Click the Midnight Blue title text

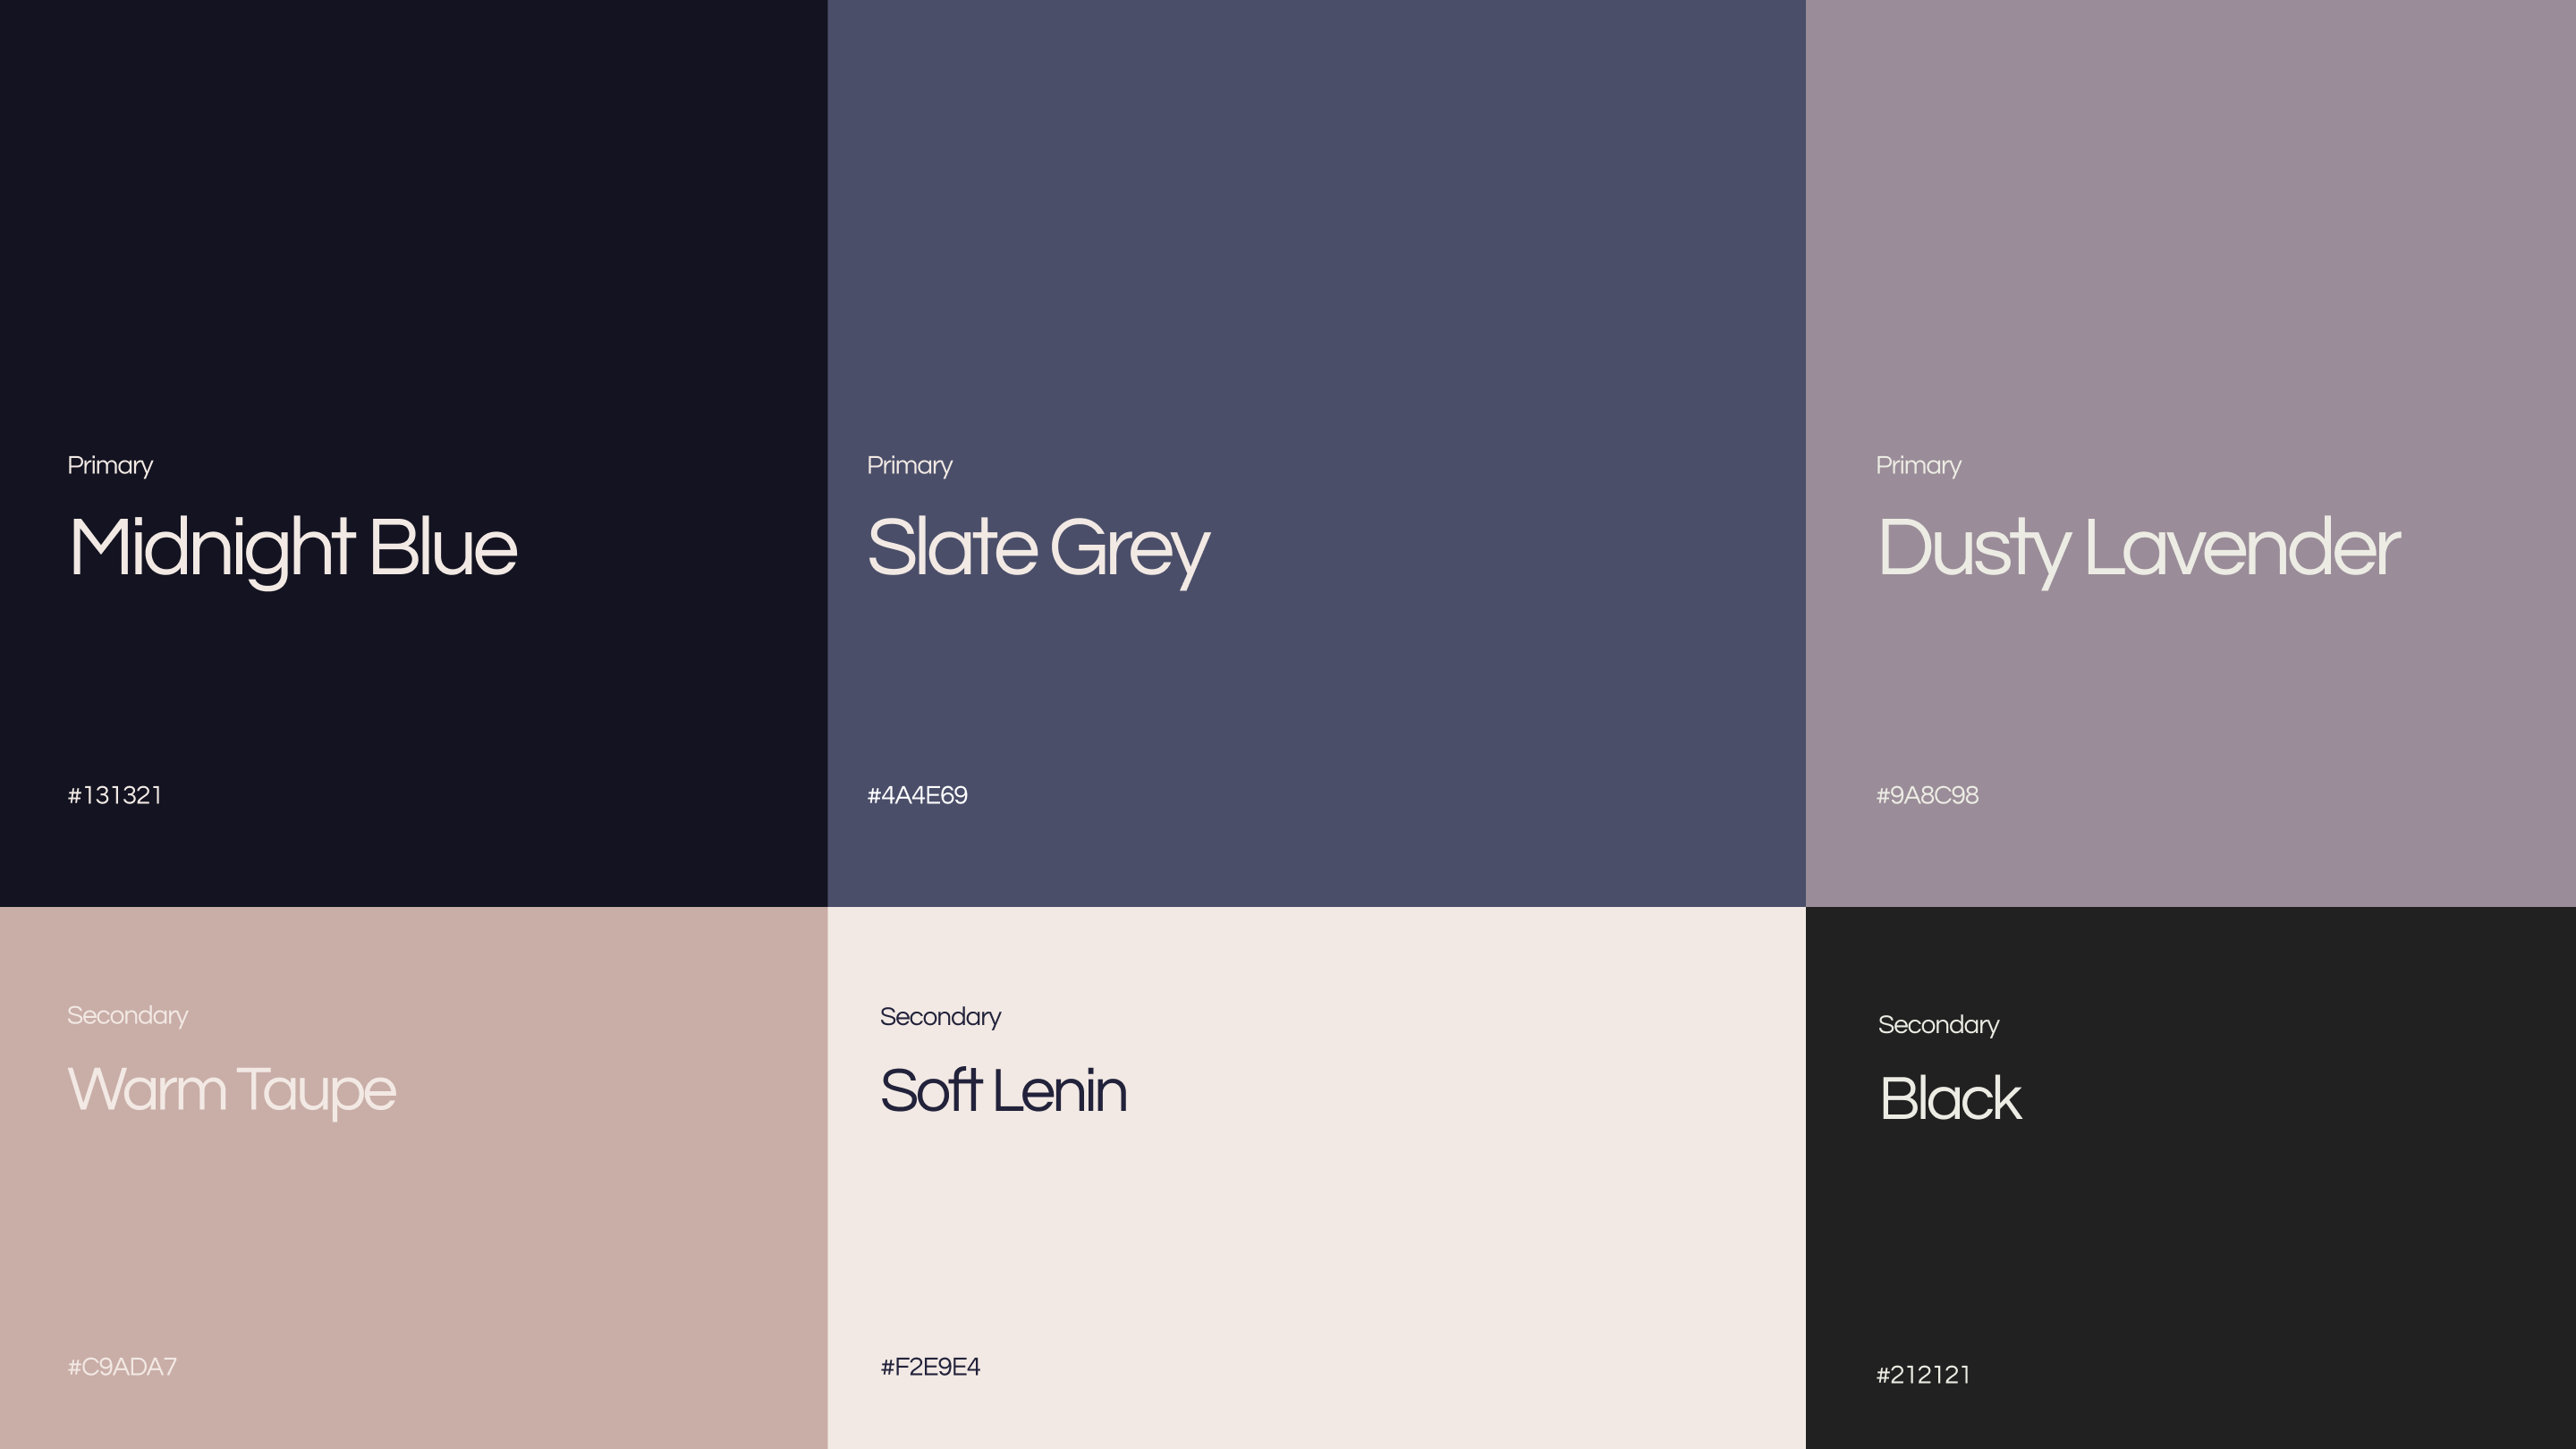pyautogui.click(x=294, y=548)
